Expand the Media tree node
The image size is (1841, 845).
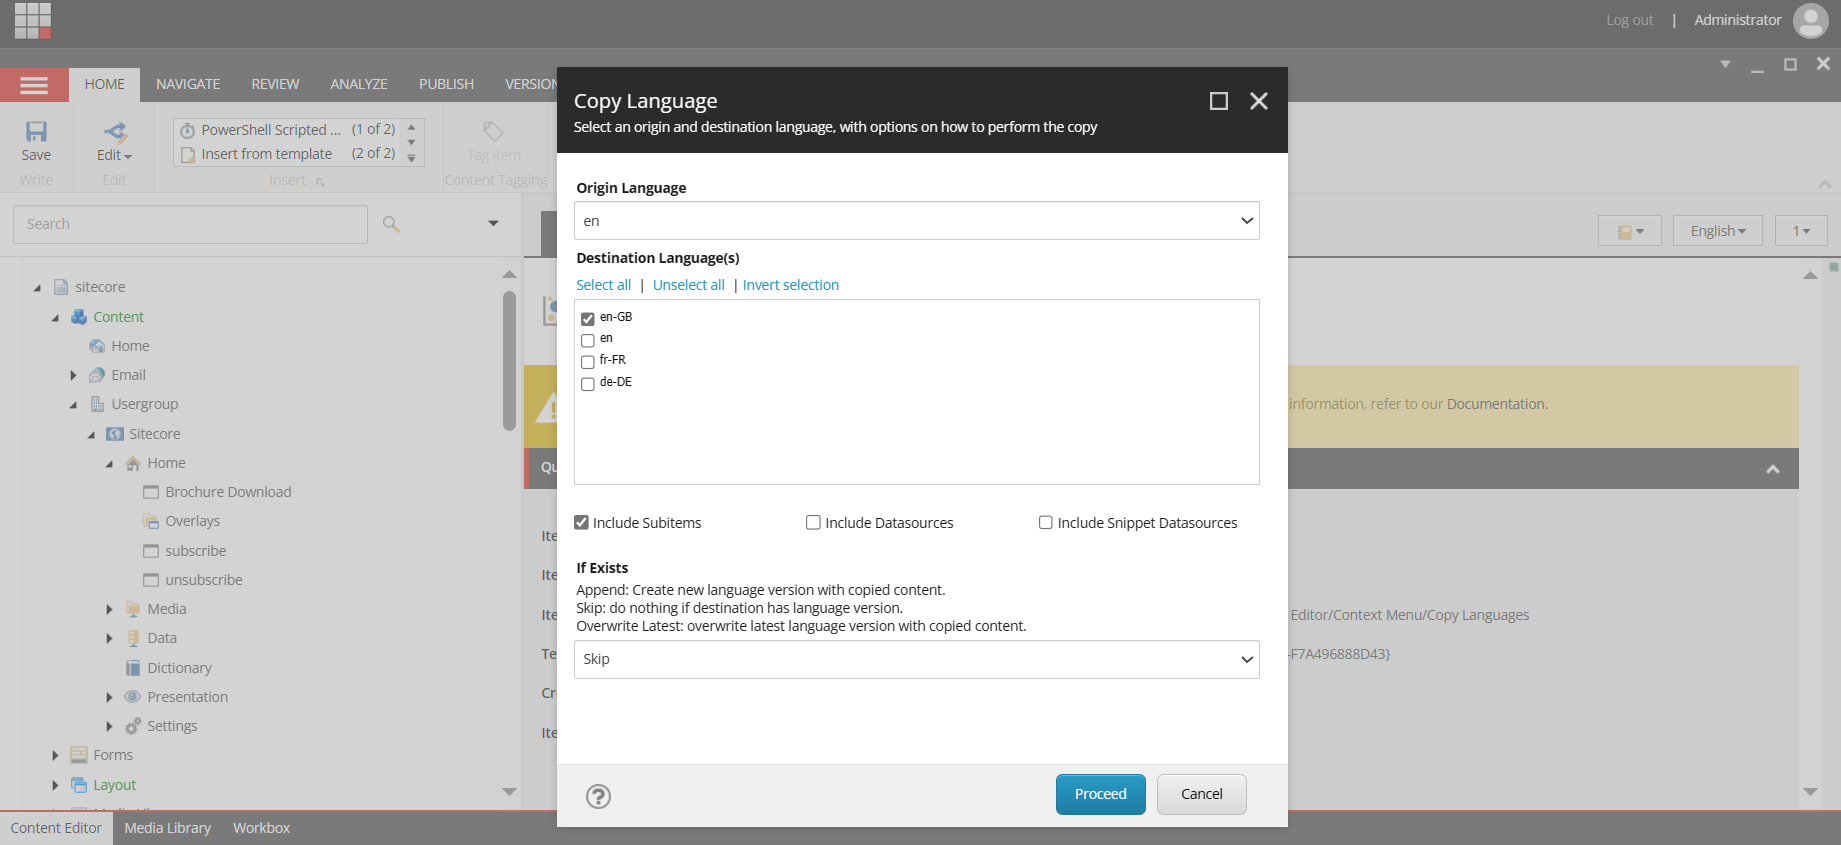pyautogui.click(x=110, y=609)
